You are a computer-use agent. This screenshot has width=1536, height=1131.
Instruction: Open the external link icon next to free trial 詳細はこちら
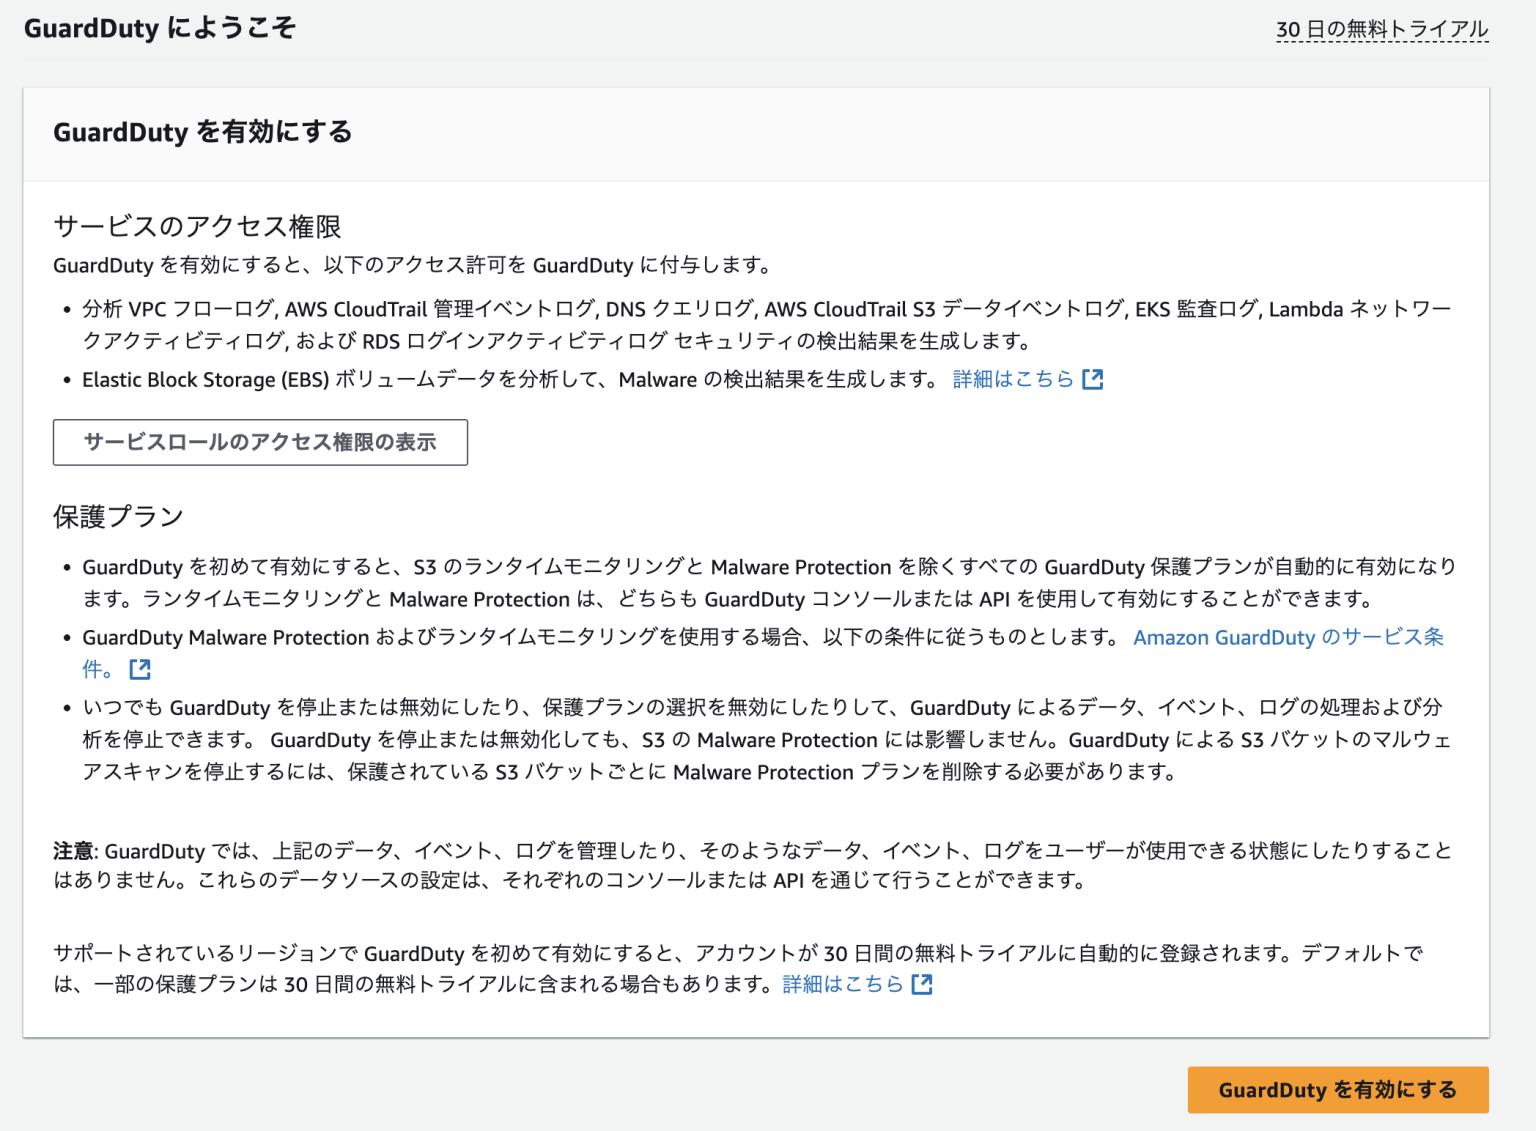922,984
